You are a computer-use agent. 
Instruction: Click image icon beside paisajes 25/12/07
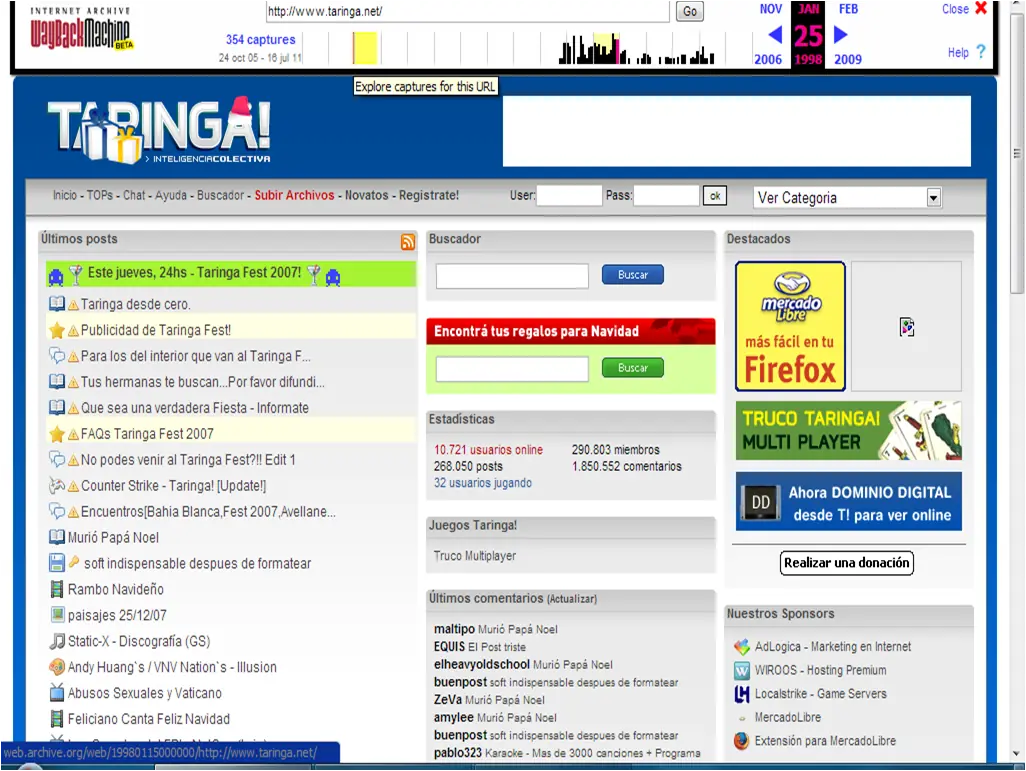tap(57, 615)
